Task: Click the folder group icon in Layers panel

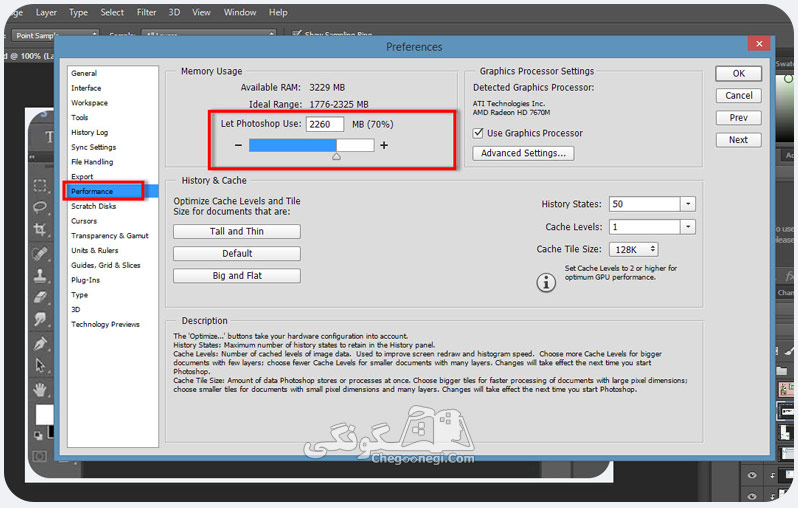Action: point(782,371)
